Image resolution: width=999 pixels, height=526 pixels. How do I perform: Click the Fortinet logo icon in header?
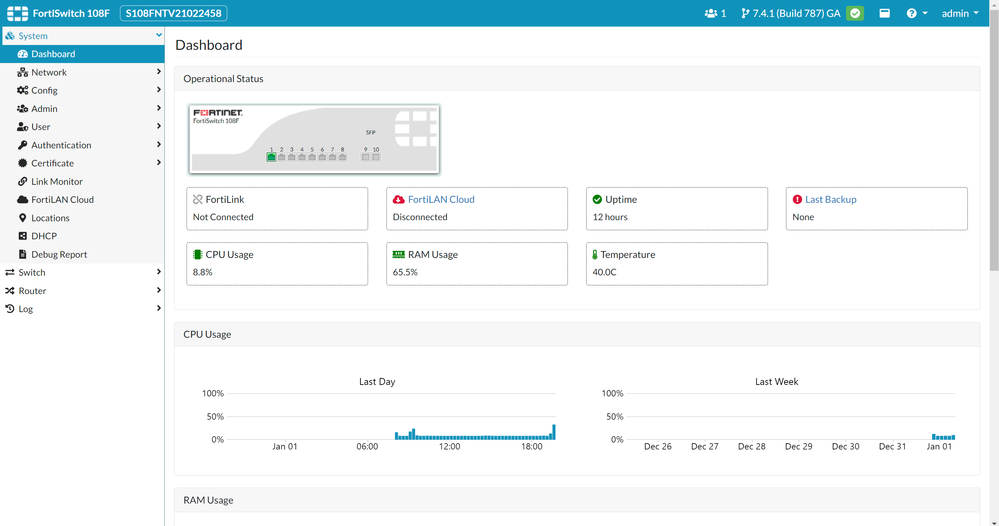pos(17,14)
